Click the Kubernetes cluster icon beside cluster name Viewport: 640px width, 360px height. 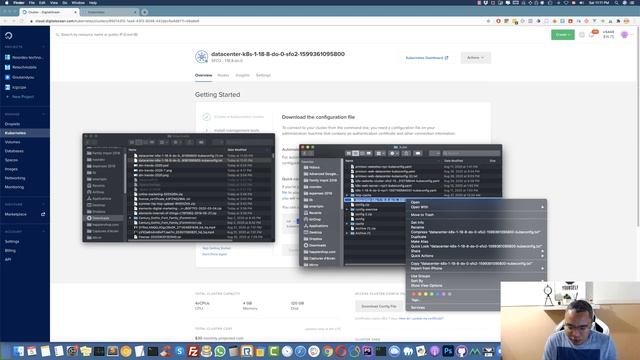tap(201, 57)
